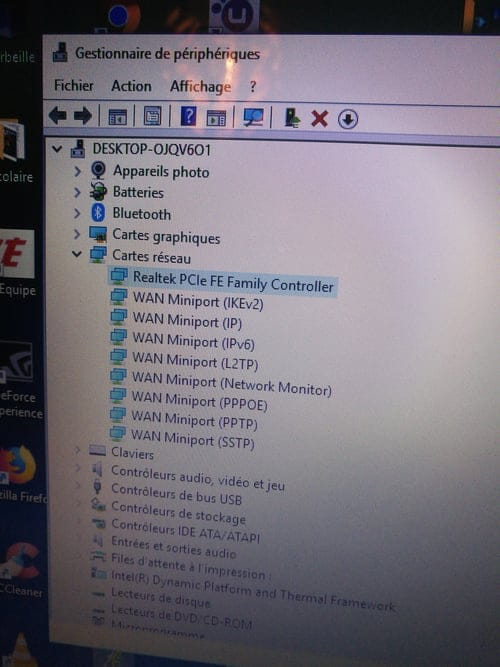Expand Batteries category arrow
500x667 pixels.
pos(77,192)
